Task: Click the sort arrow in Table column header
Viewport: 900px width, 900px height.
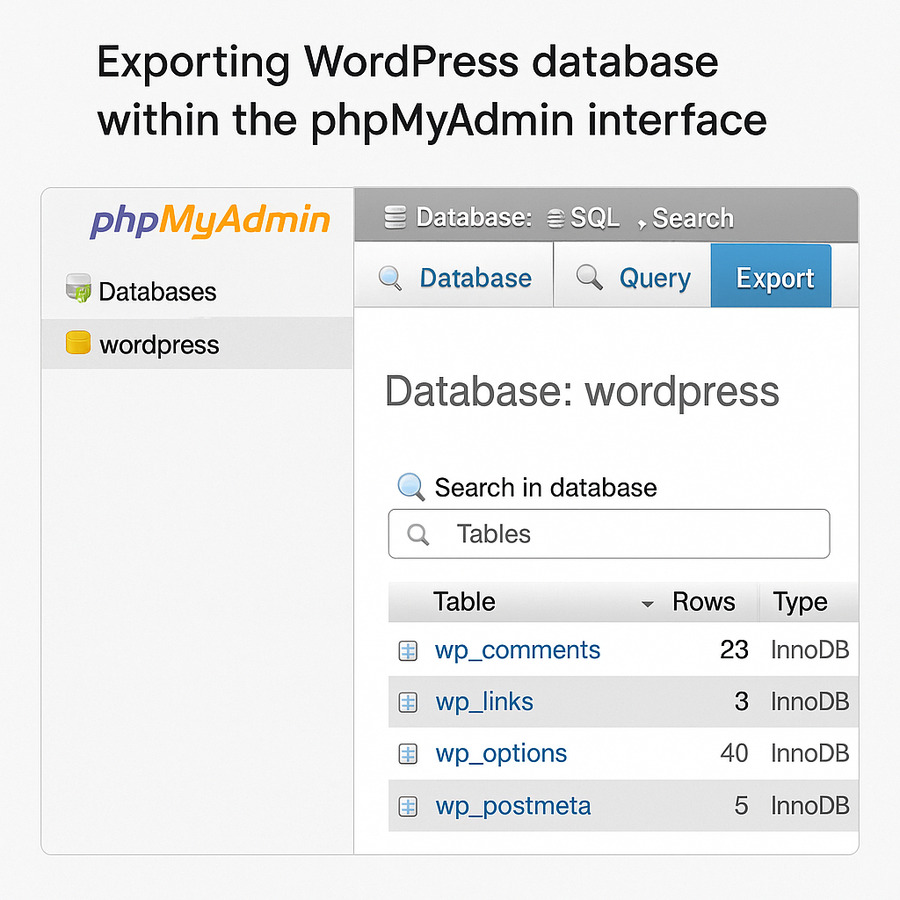Action: (x=647, y=604)
